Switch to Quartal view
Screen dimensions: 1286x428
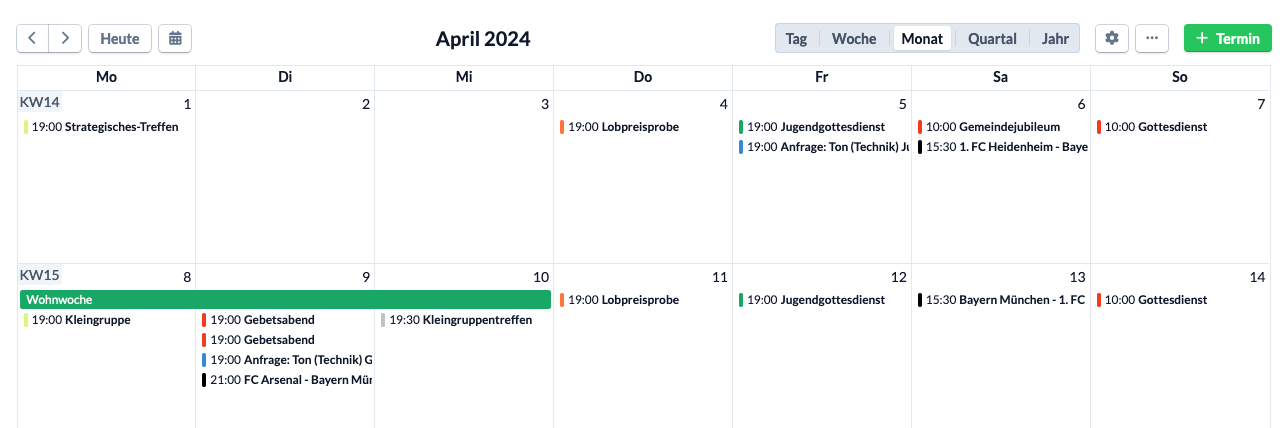coord(992,39)
